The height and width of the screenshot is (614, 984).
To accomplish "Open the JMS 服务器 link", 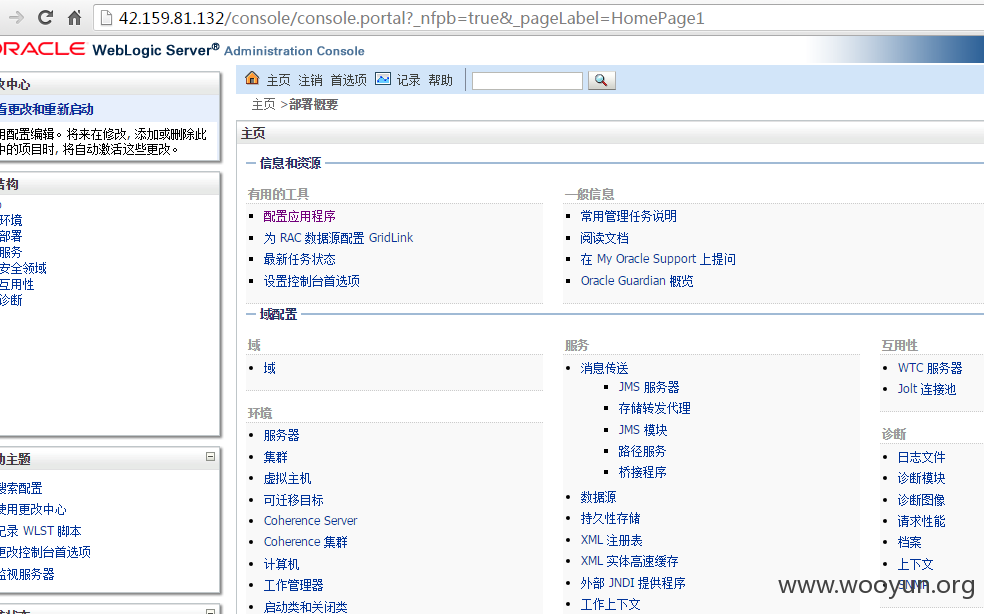I will (649, 387).
